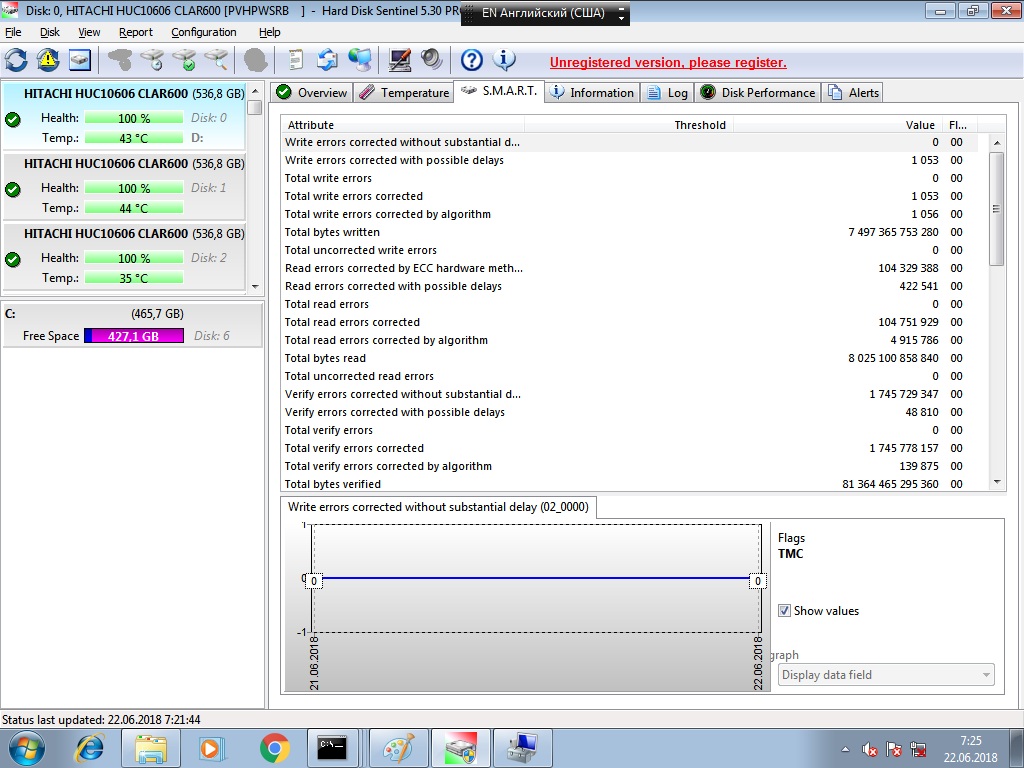
Task: Select the Total verify errors corrected row
Action: (x=630, y=448)
